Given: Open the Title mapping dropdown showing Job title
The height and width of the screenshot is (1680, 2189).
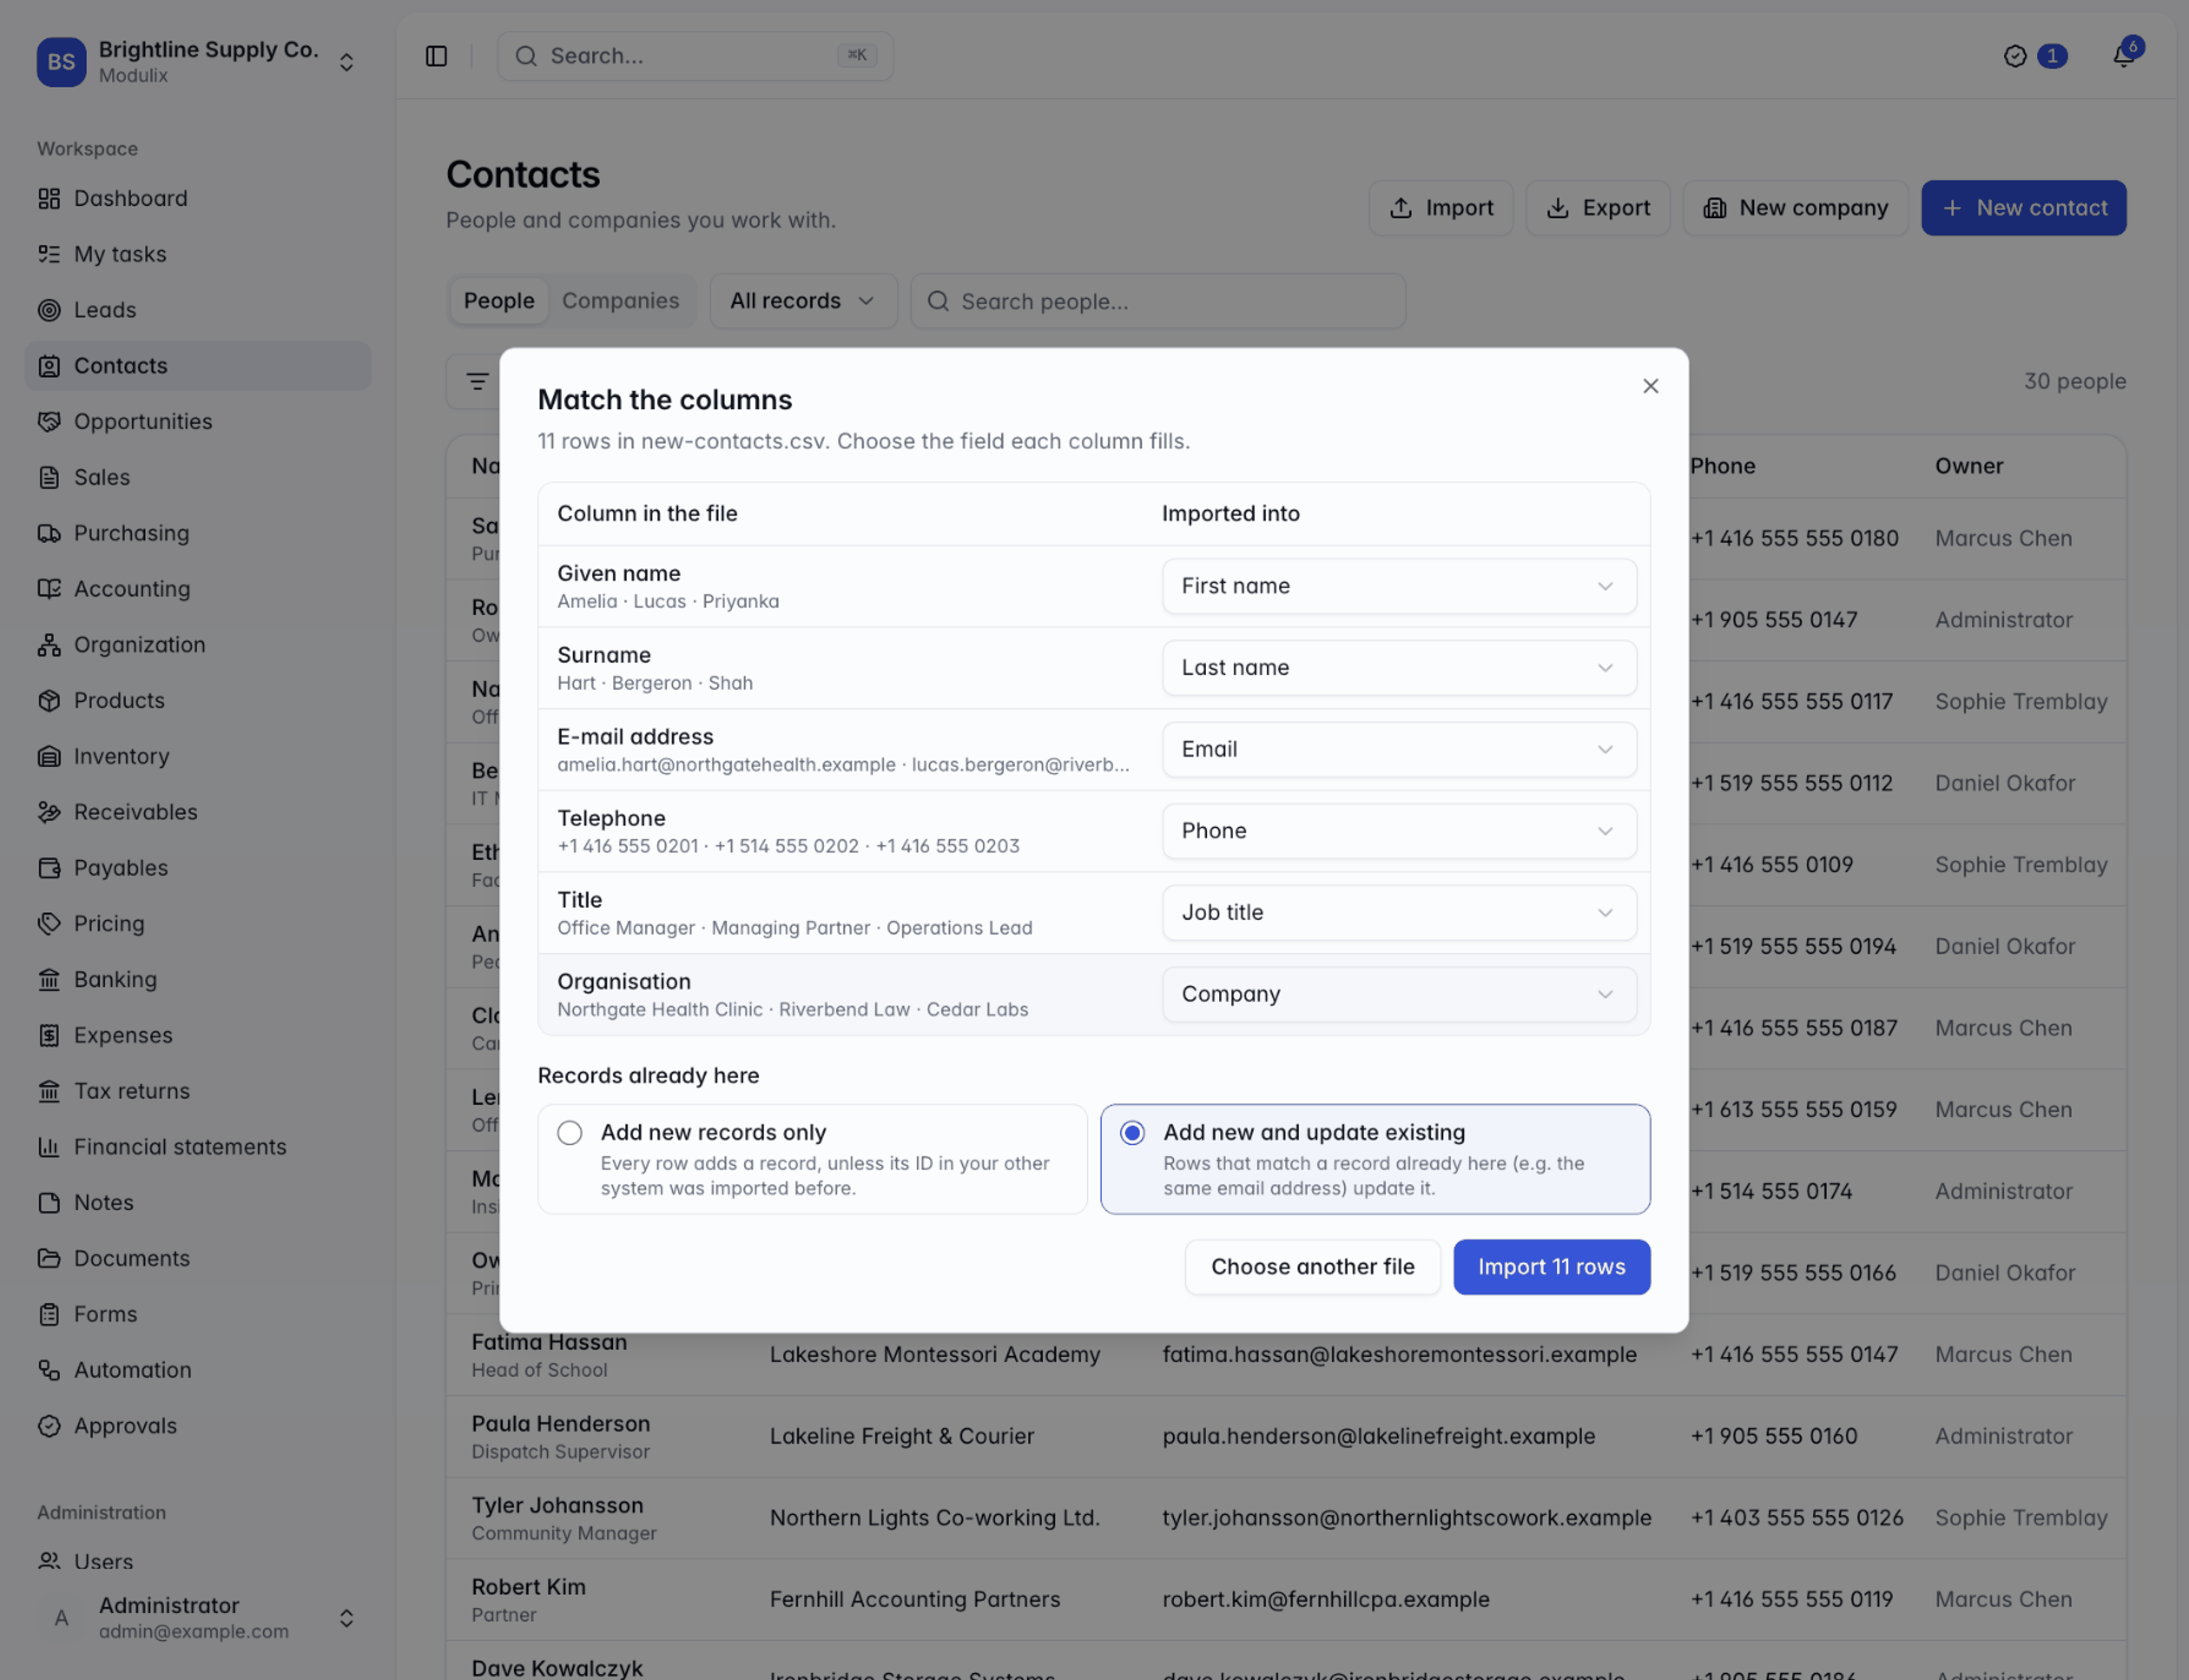Looking at the screenshot, I should [1399, 913].
